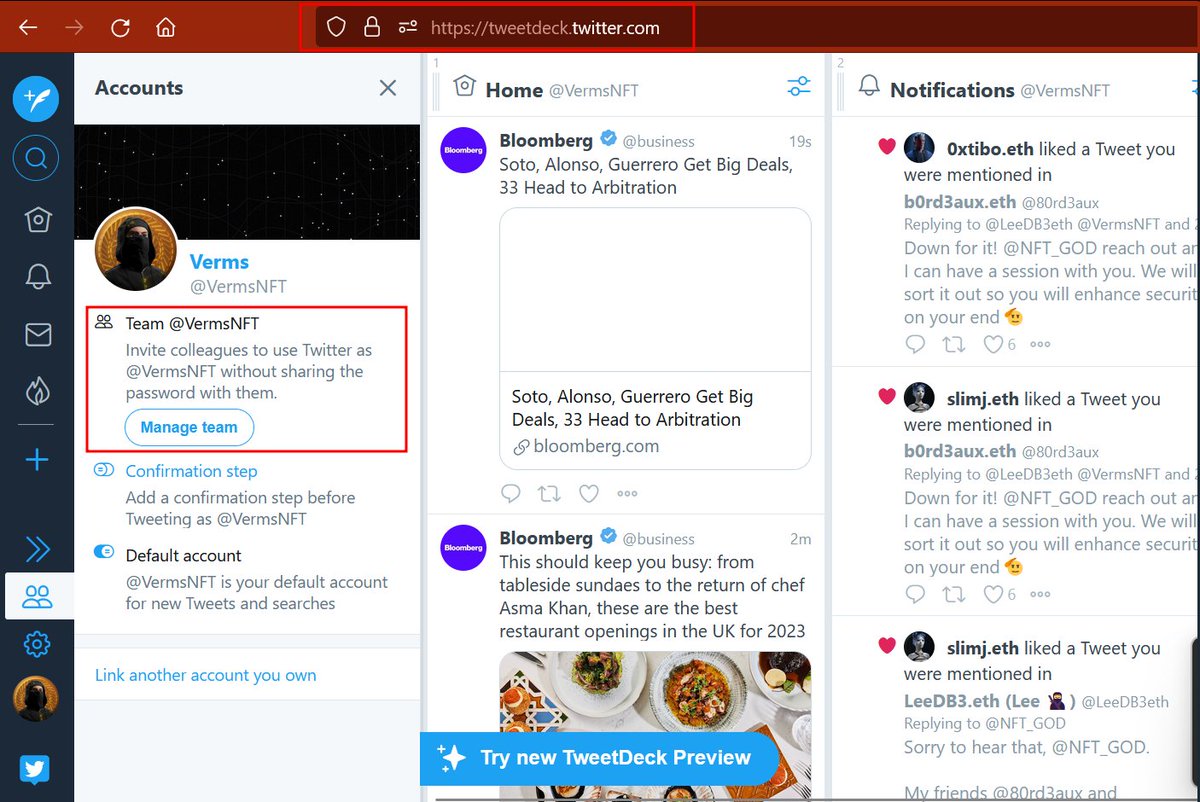This screenshot has height=802, width=1200.
Task: Click the shield tracking protection icon
Action: tap(336, 27)
